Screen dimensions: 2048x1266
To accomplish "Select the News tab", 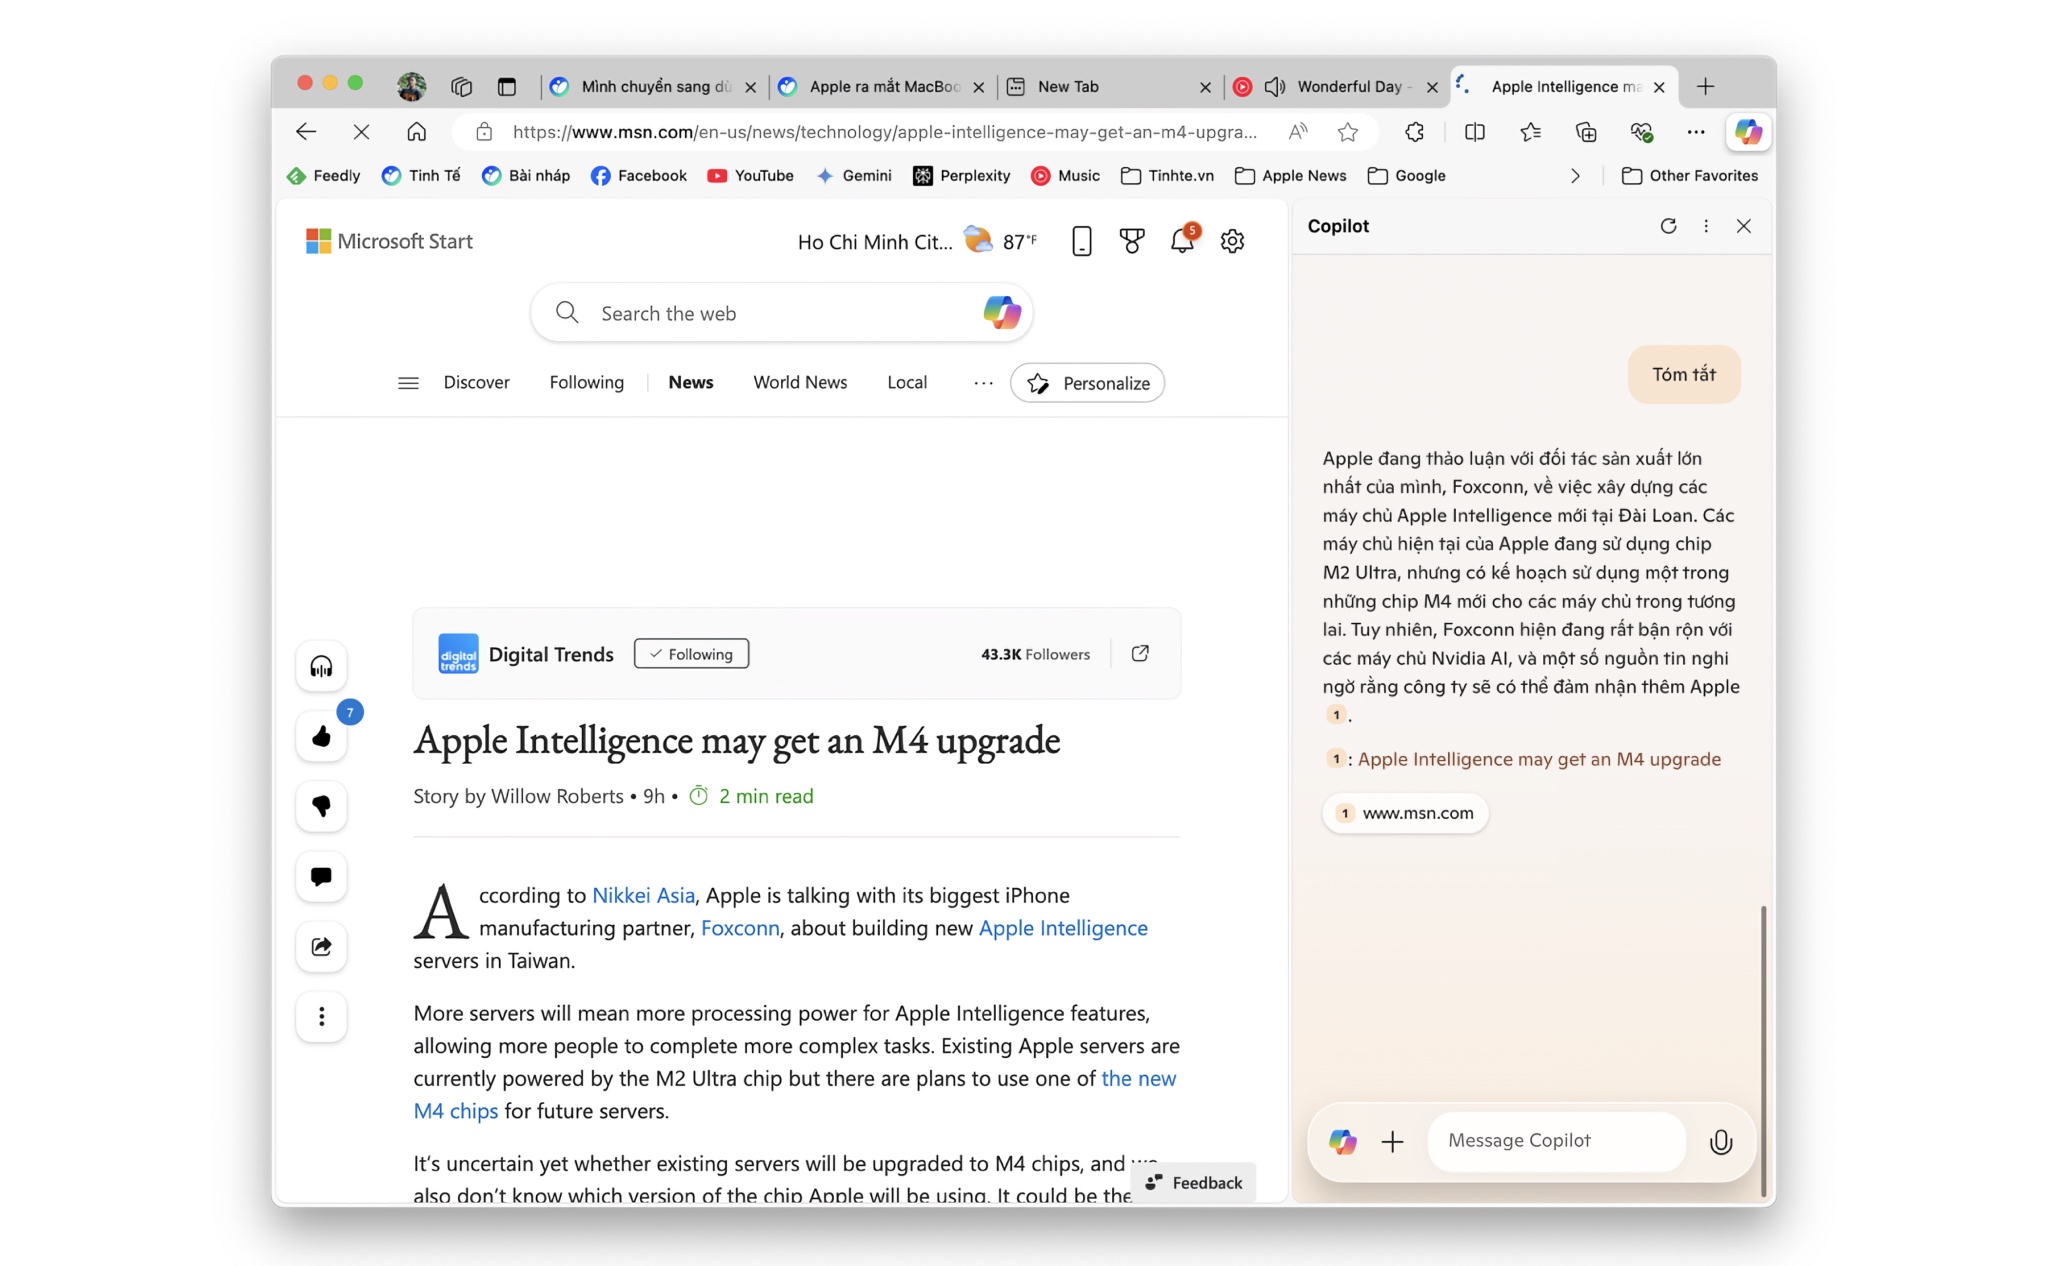I will click(x=689, y=383).
